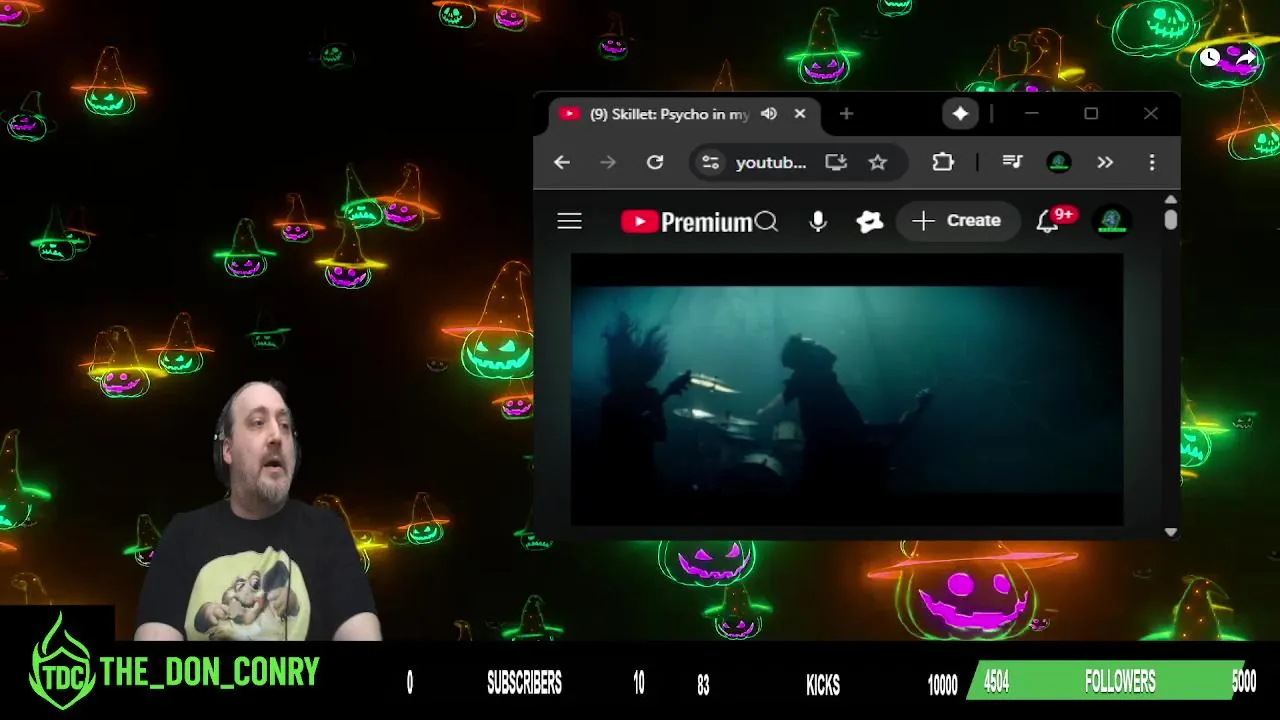This screenshot has height=720, width=1280.
Task: Minimize the Chrome window
Action: point(1031,114)
